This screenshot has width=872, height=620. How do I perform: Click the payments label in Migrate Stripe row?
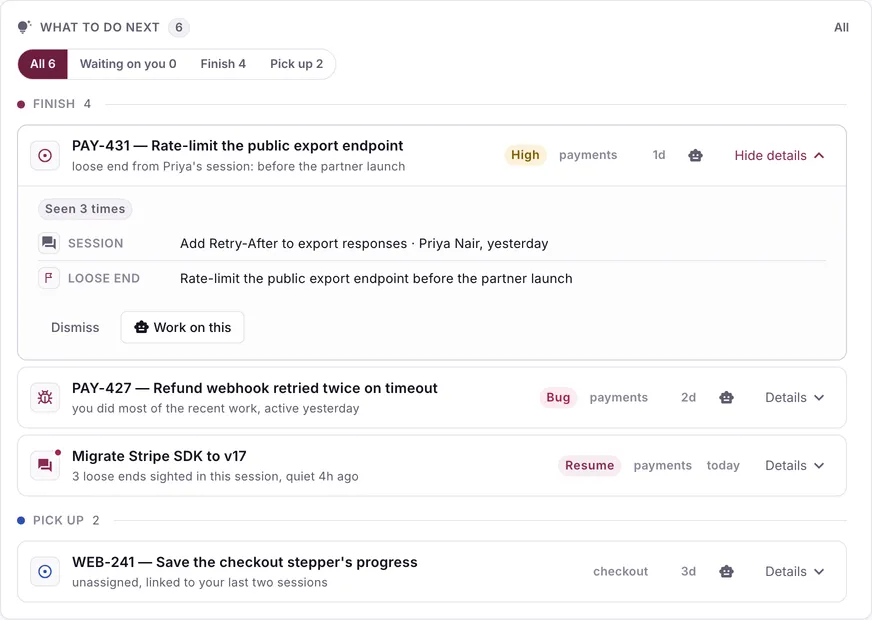coord(662,465)
